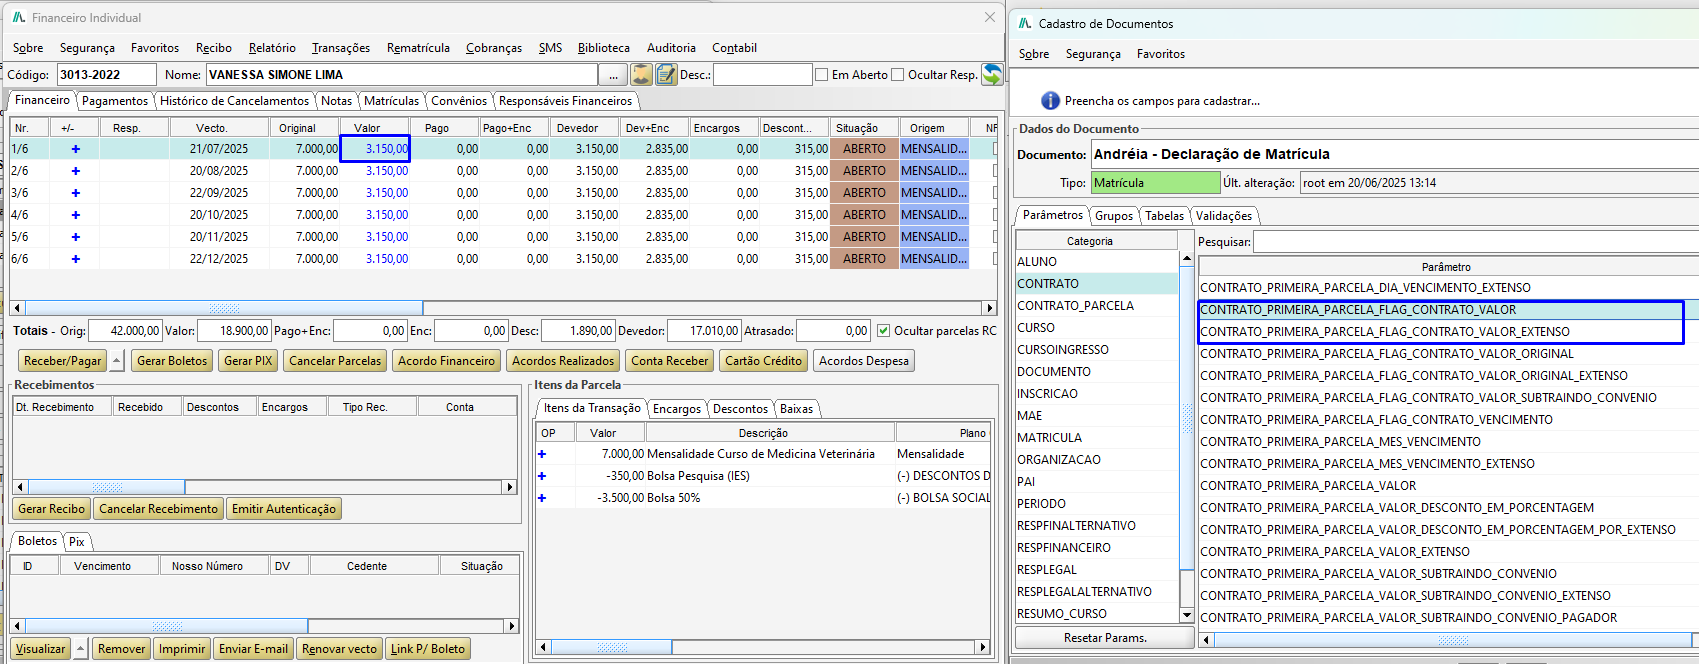Click left arrow of the Recebimentos scrollbar
The image size is (1699, 664).
tap(19, 487)
